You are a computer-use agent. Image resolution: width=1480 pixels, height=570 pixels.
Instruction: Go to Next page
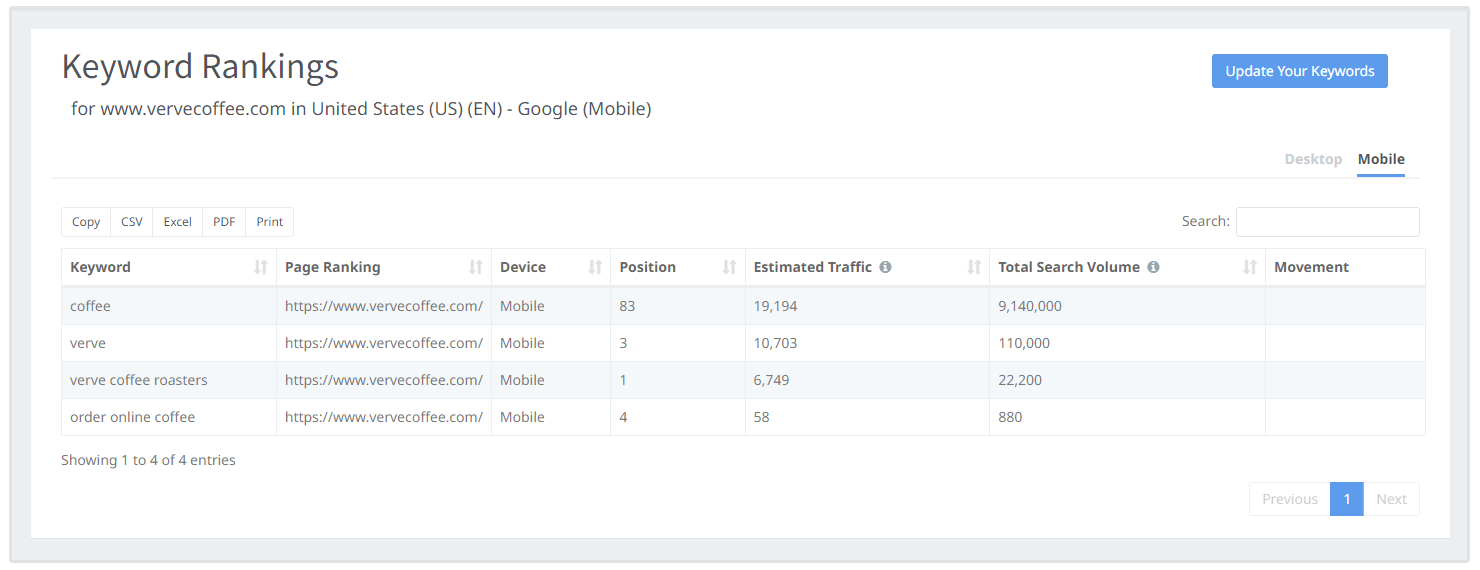(x=1391, y=499)
